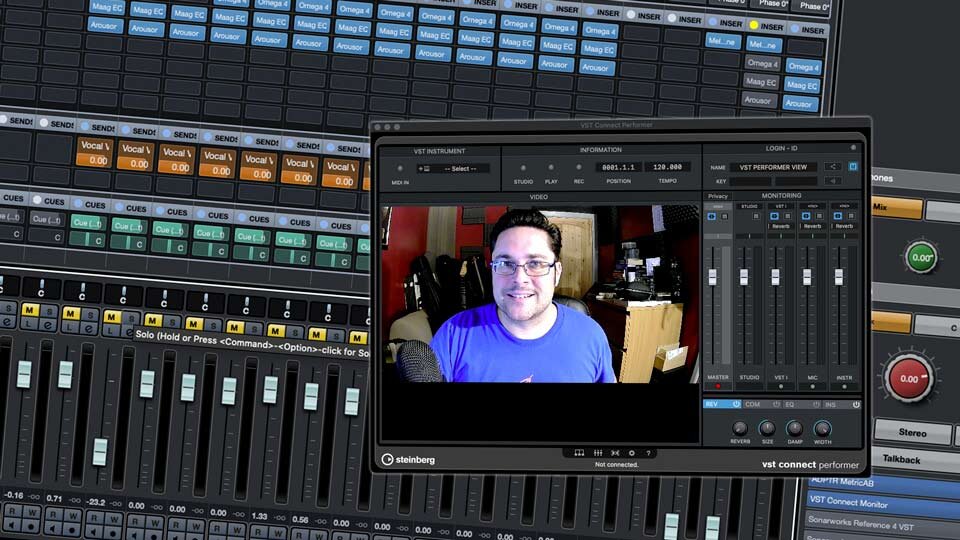
Task: Click the green 0.00 knob in the background panel
Action: [x=921, y=257]
